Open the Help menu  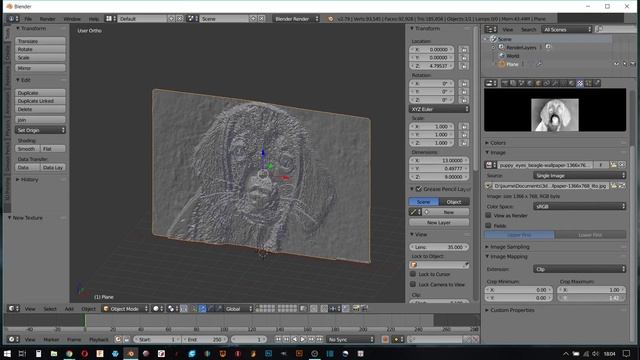93,19
